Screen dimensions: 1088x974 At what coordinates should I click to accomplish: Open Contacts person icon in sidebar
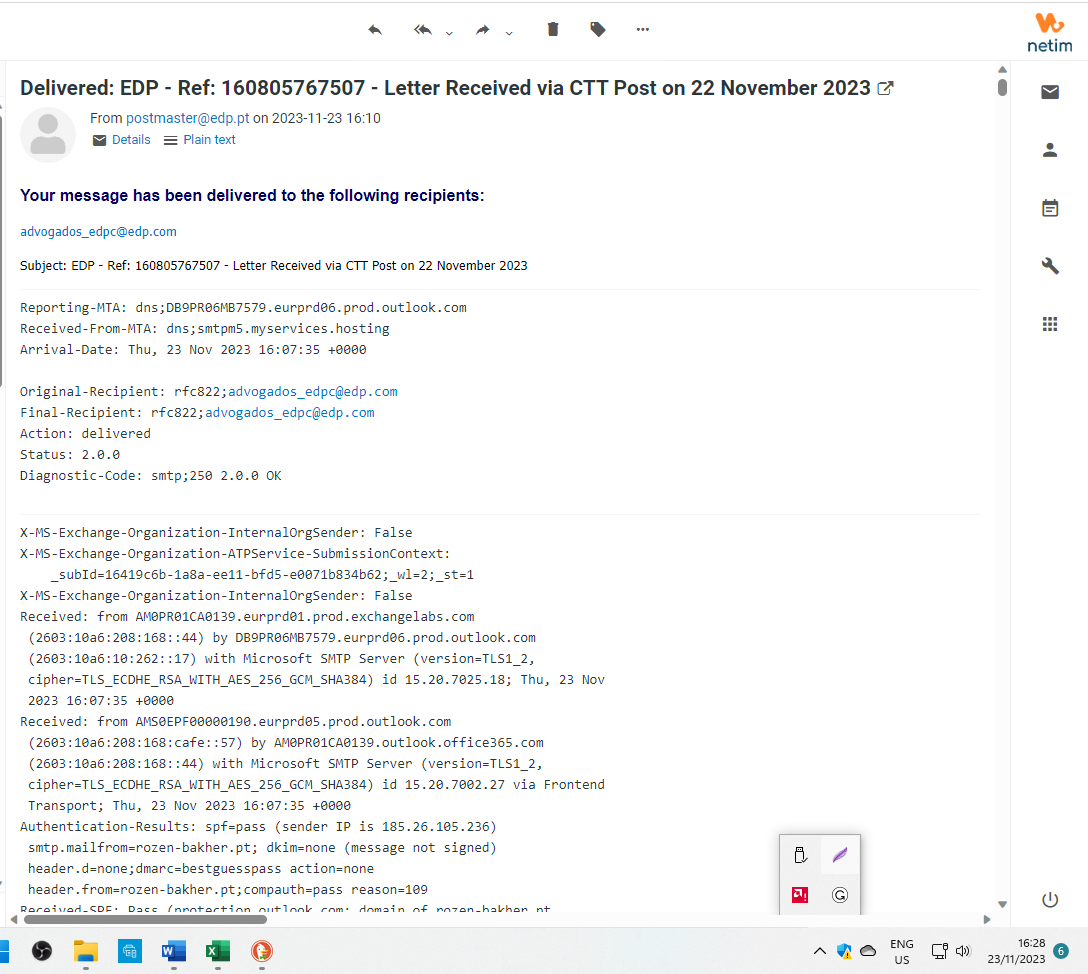click(1050, 150)
